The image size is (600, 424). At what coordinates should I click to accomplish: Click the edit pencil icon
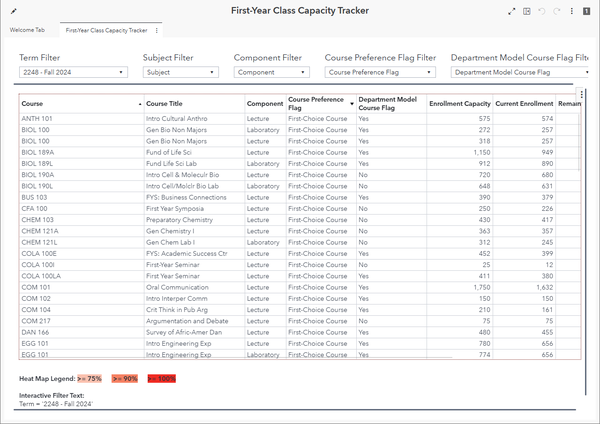pos(14,11)
